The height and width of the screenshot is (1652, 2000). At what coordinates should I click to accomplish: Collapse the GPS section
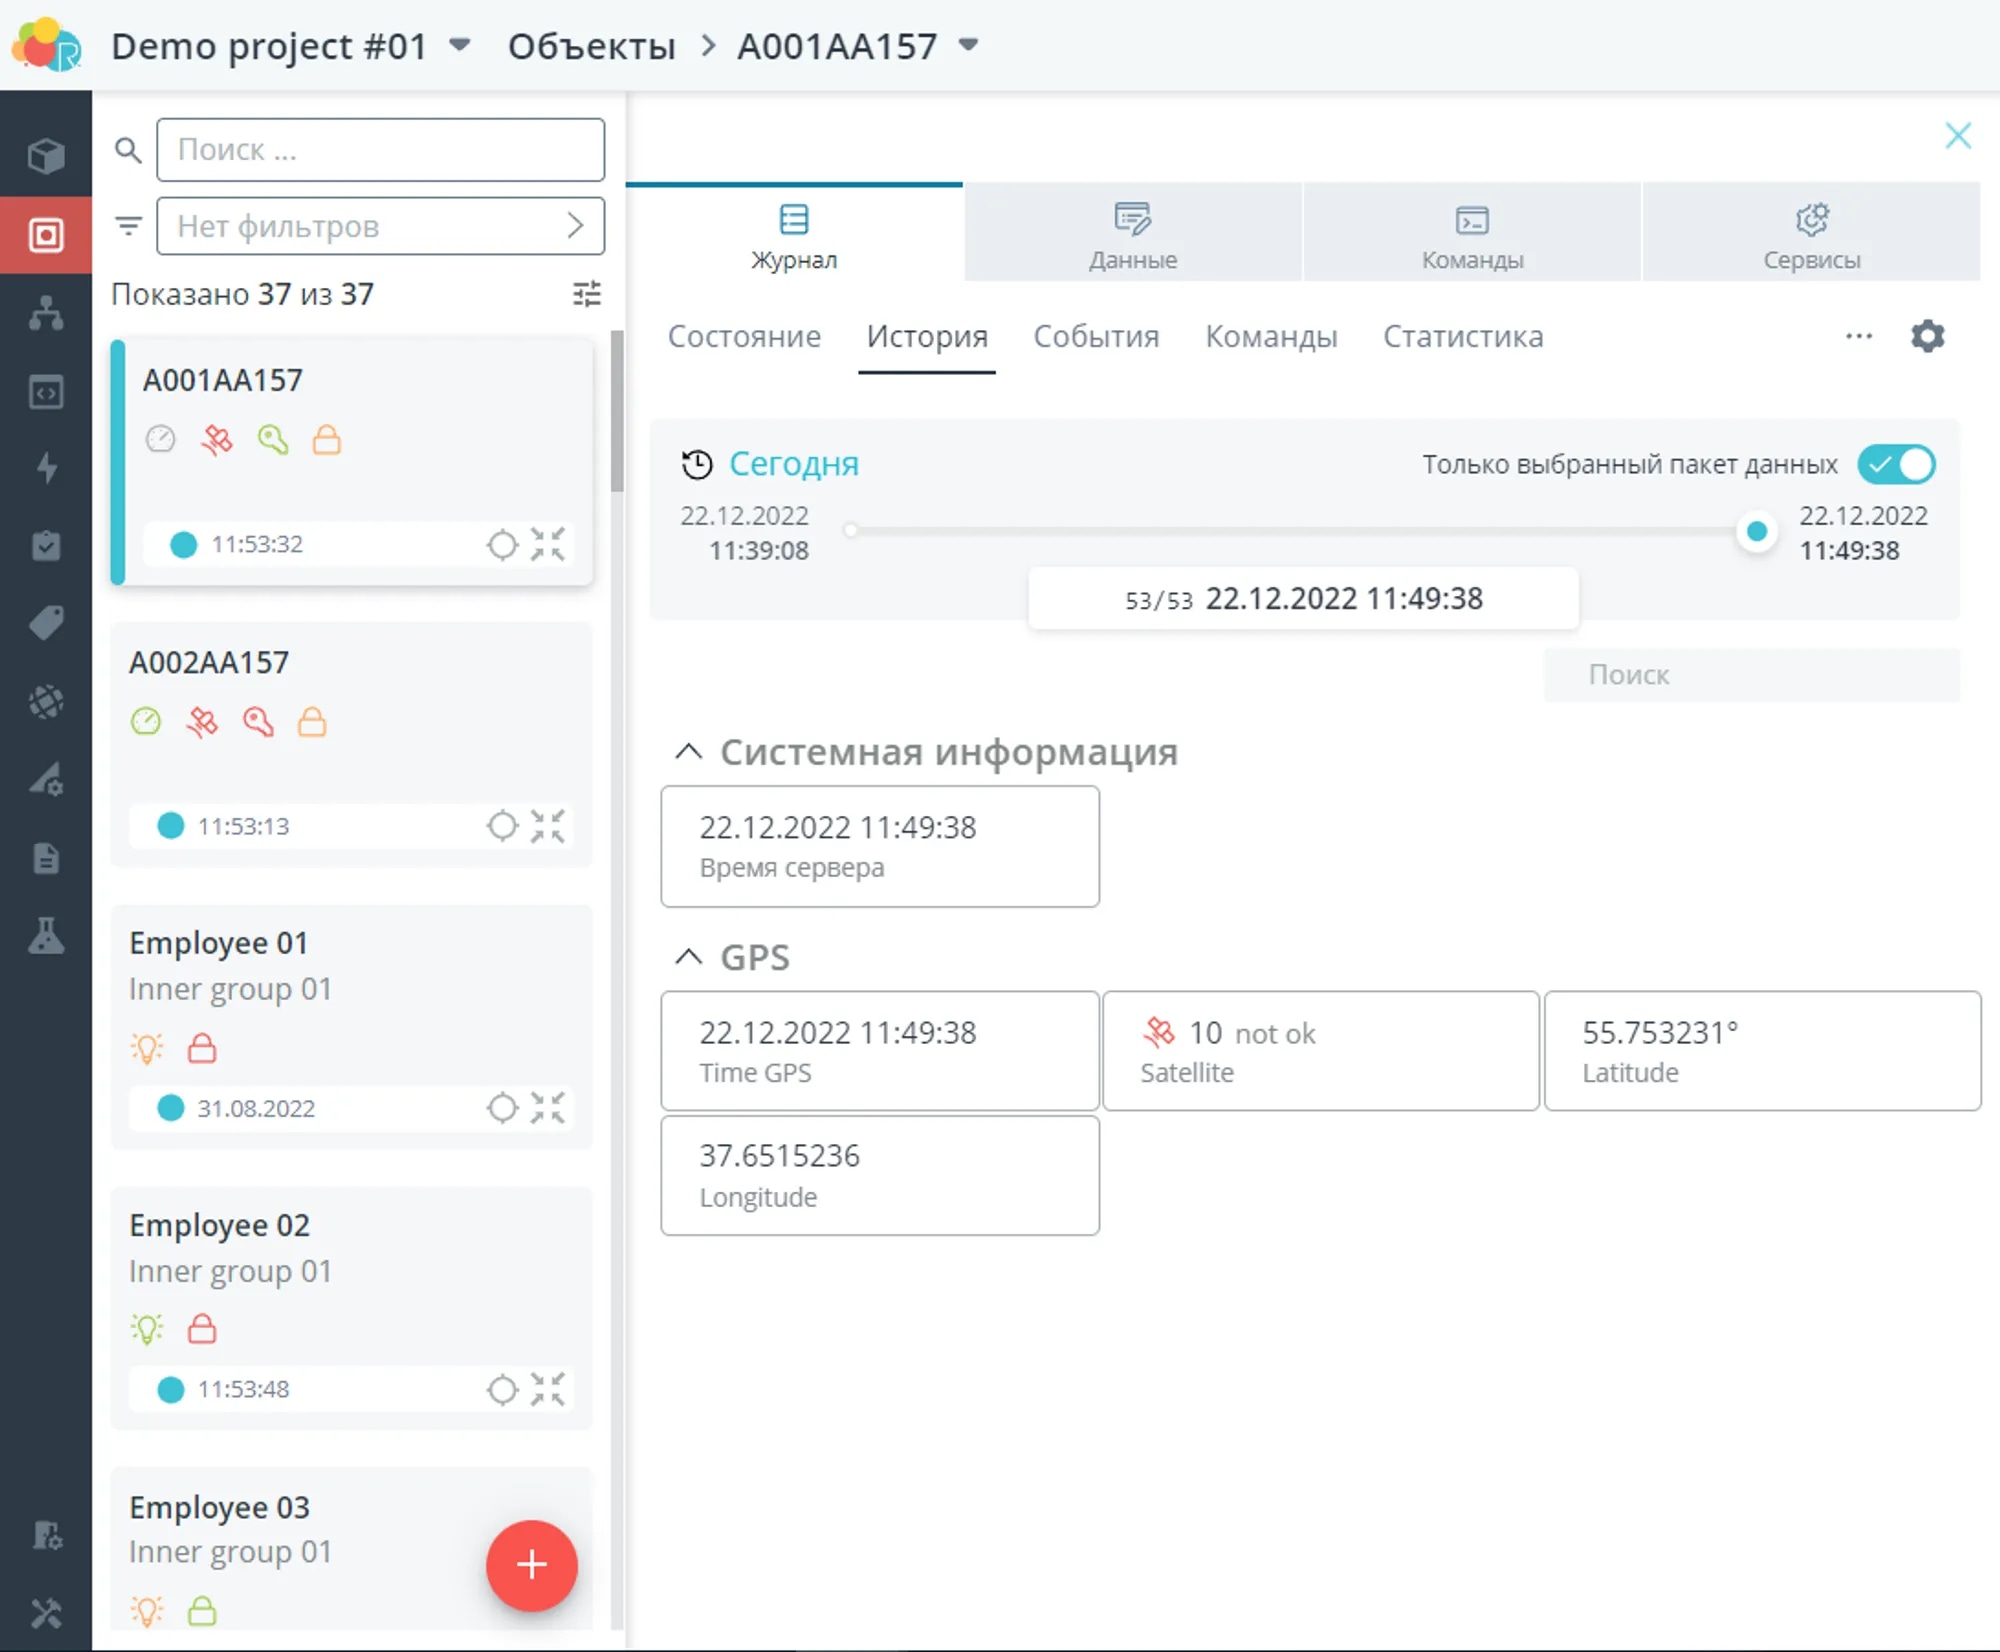click(689, 957)
